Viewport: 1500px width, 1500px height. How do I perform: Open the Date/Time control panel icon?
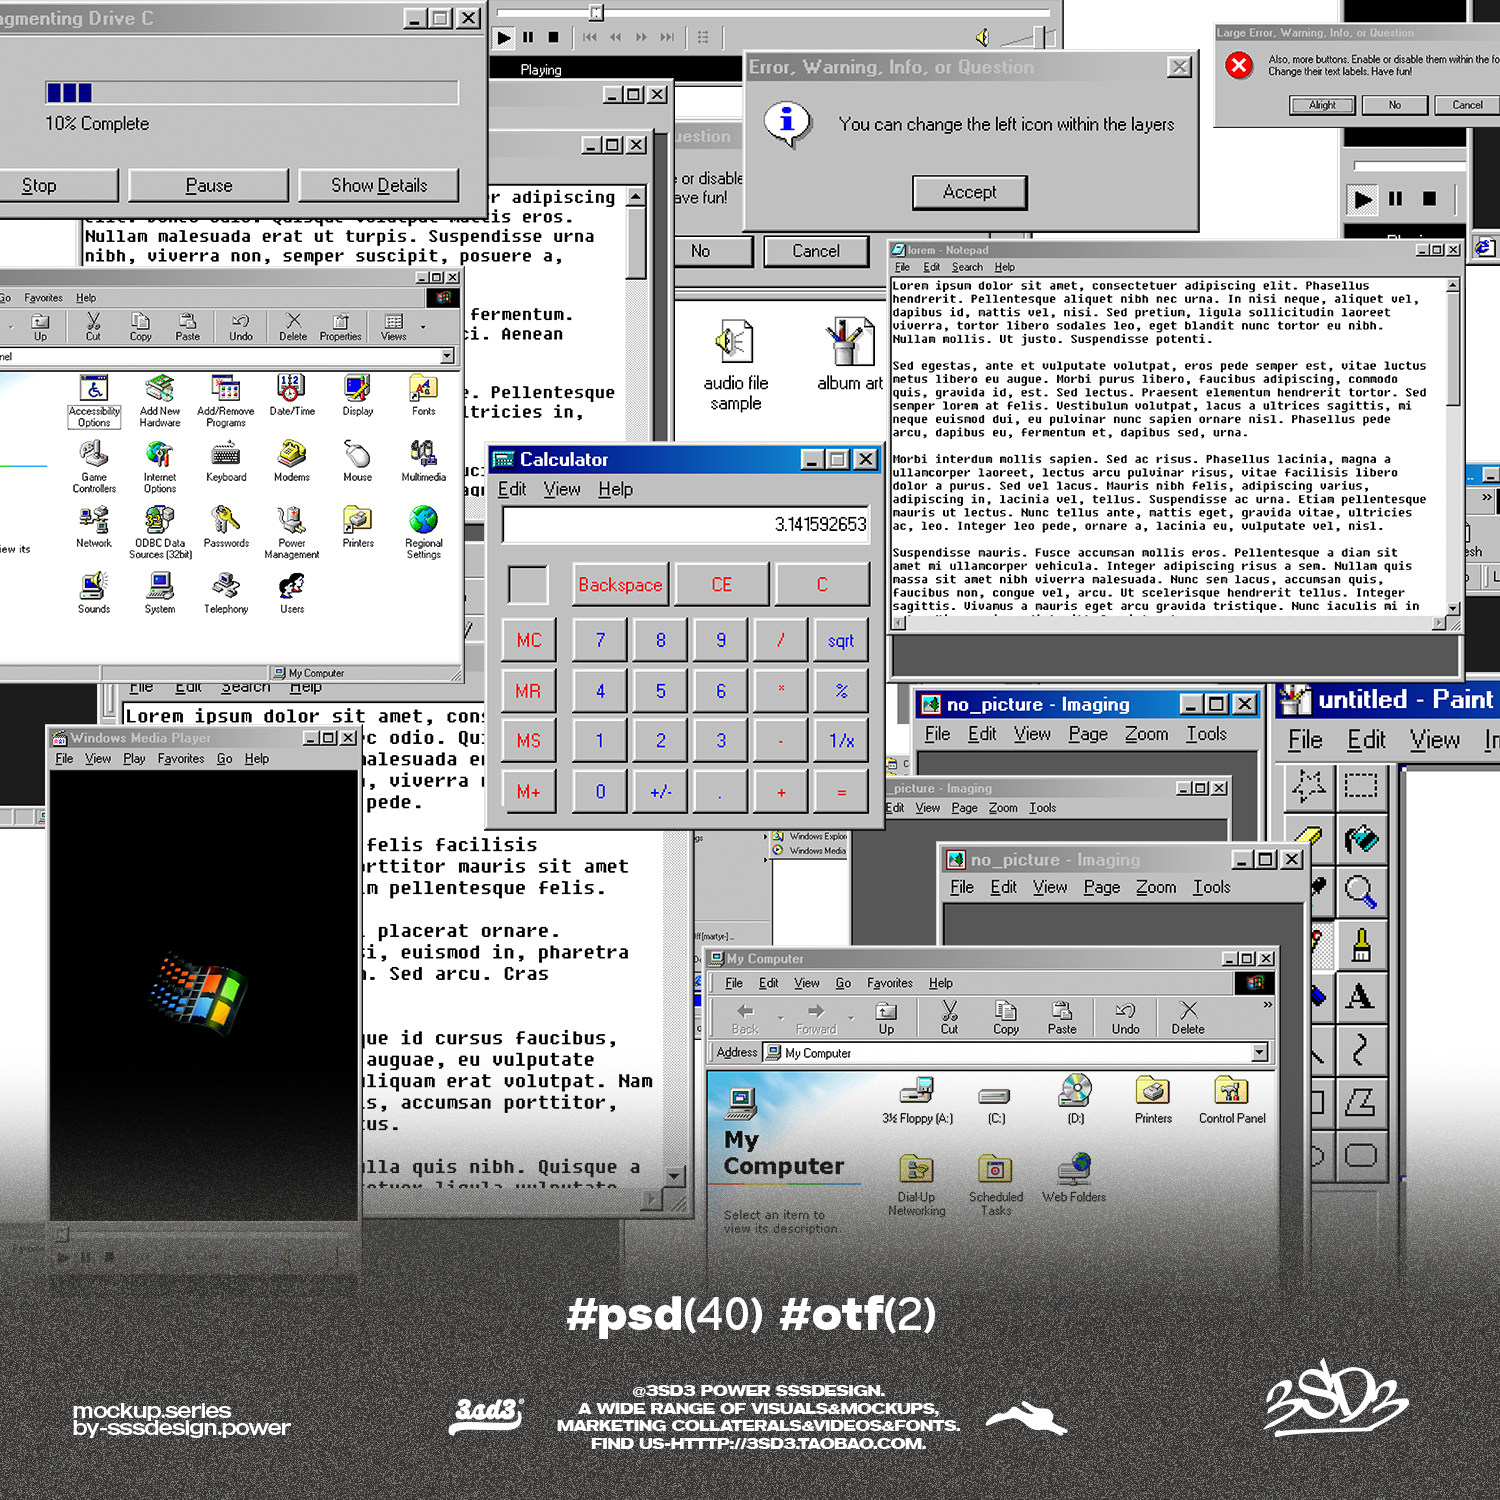(292, 395)
